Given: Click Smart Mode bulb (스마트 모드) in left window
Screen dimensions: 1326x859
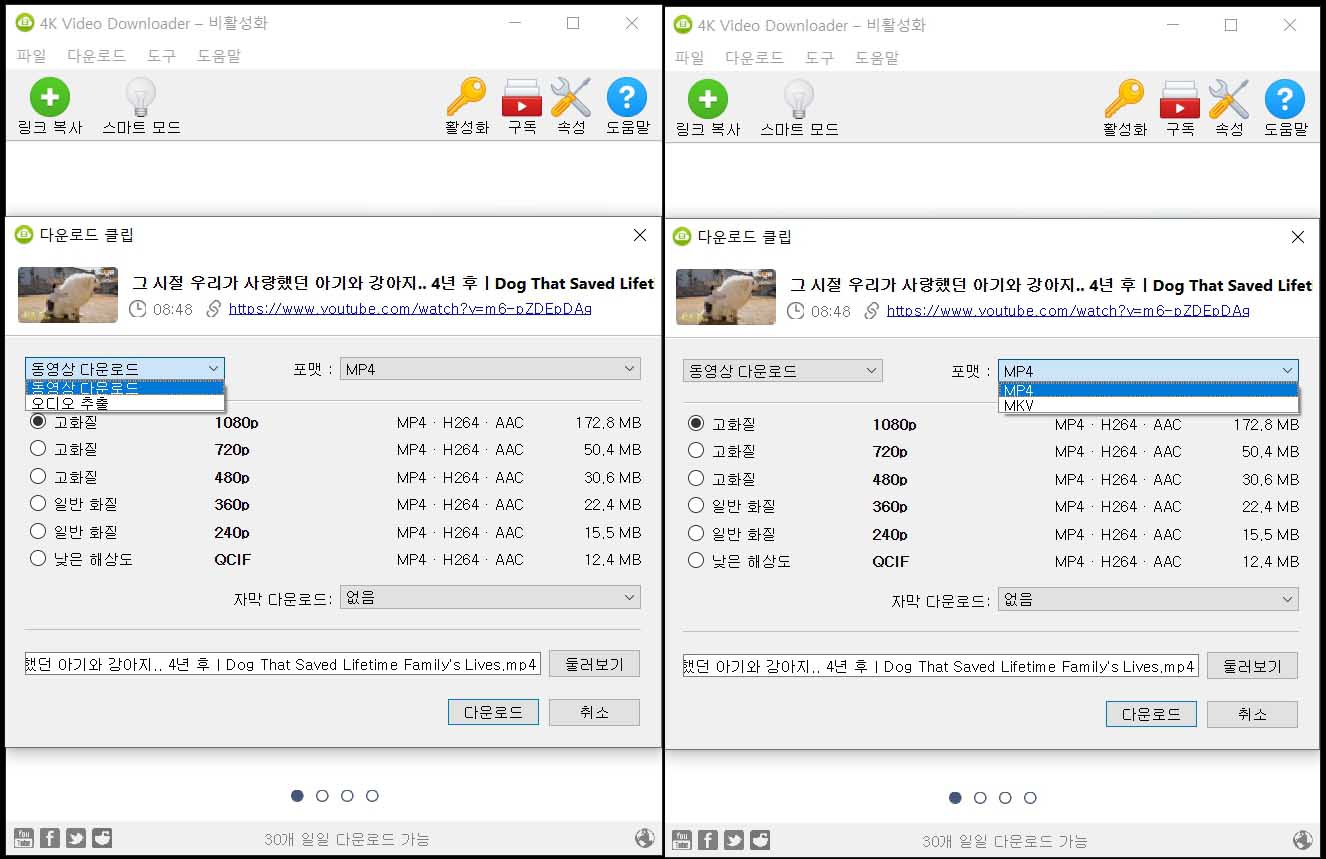Looking at the screenshot, I should [x=140, y=106].
